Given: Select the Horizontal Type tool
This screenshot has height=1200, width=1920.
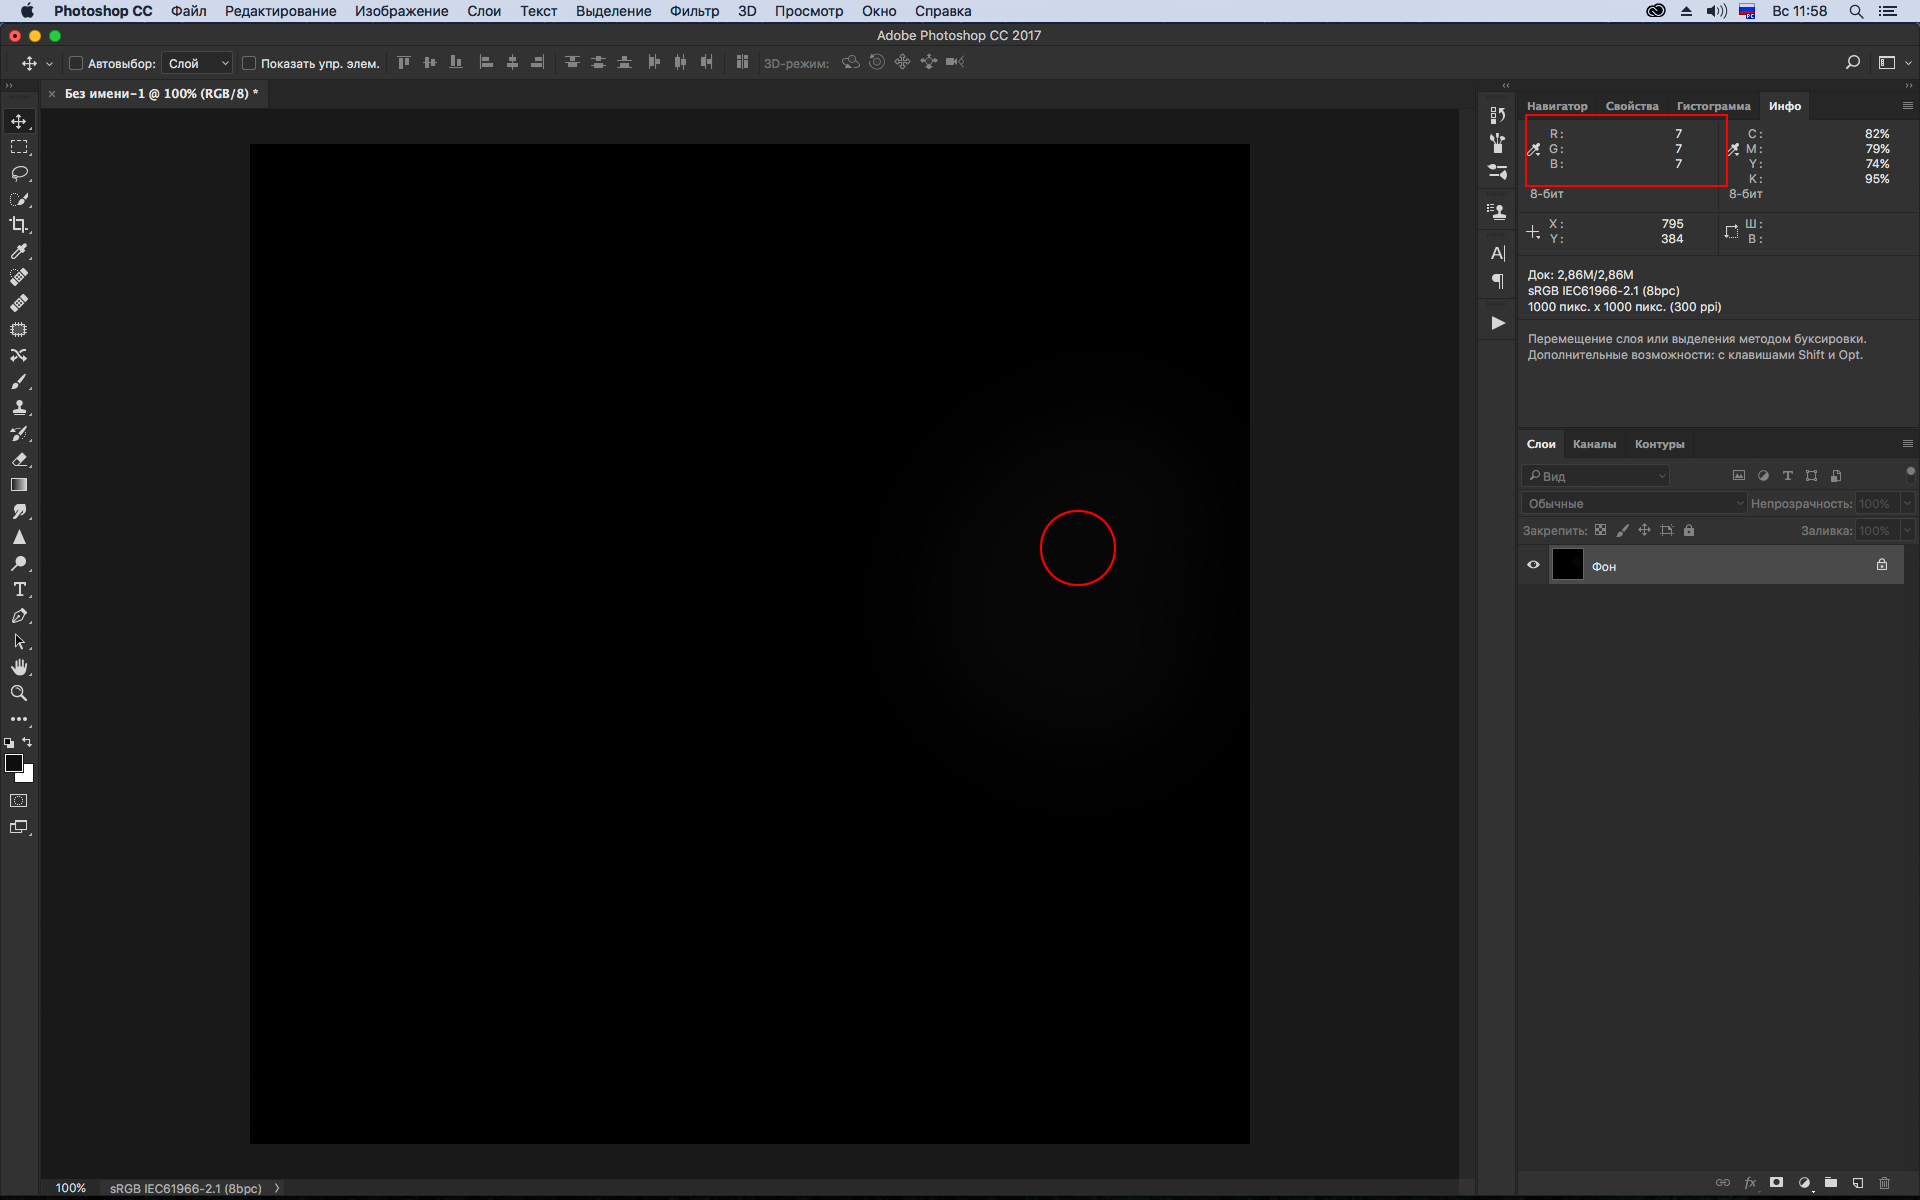Looking at the screenshot, I should (x=19, y=589).
